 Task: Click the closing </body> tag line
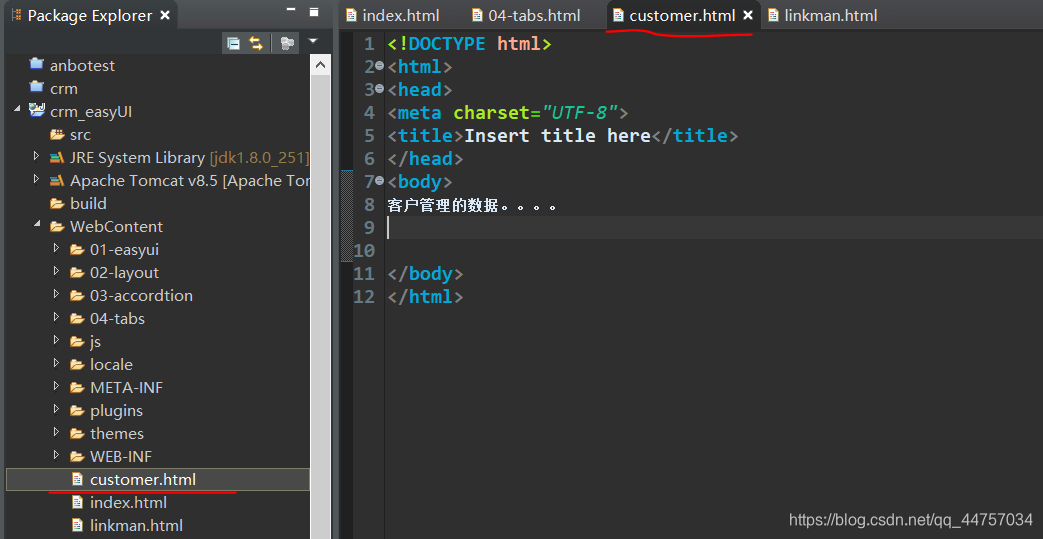tap(425, 273)
